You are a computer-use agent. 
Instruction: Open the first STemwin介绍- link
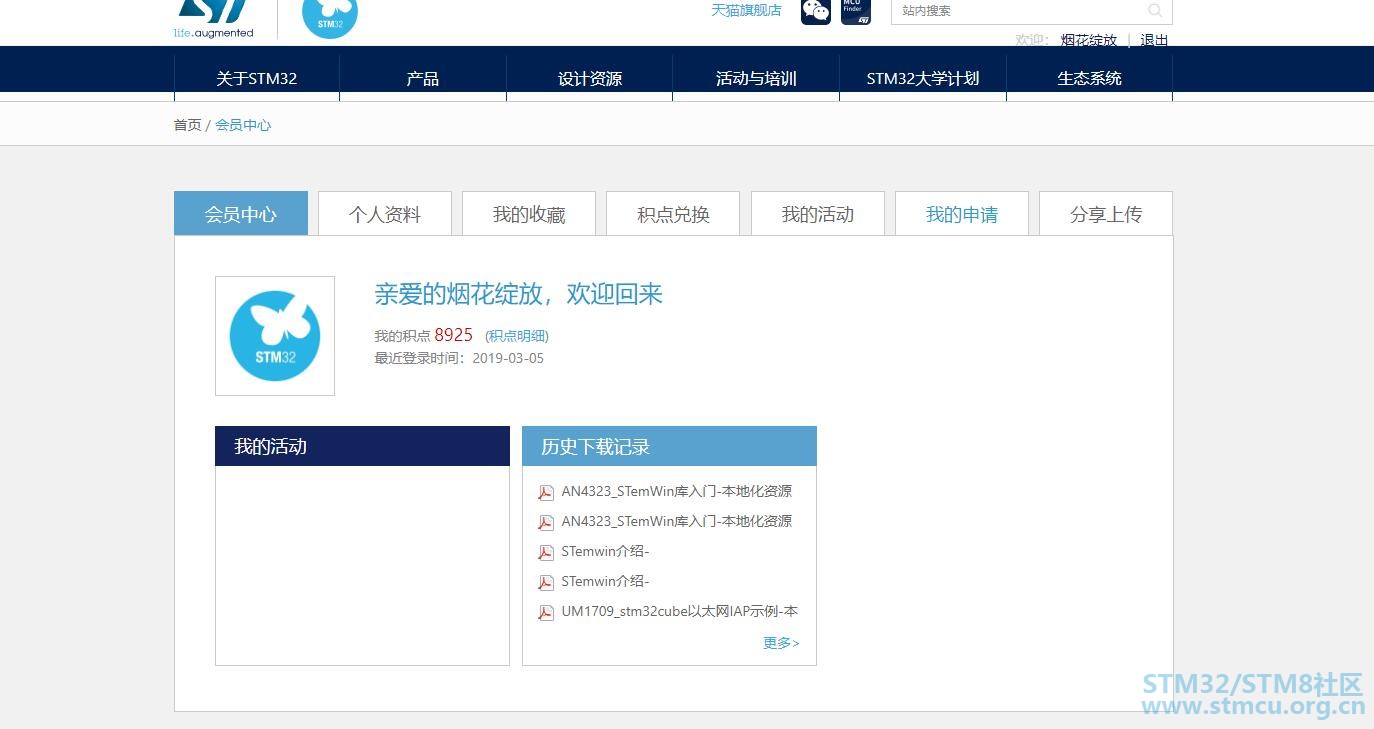[x=605, y=551]
